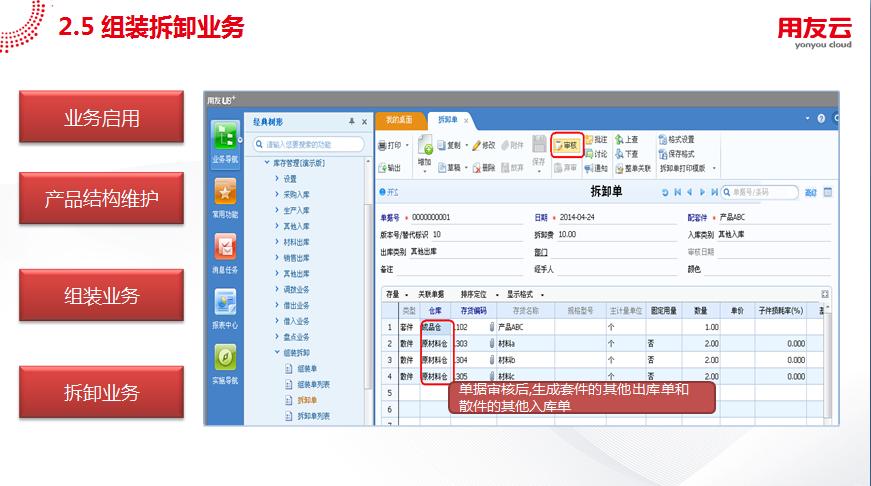Switch to the 我的桌面 tab
Viewport: 871px width, 486px height.
click(399, 120)
